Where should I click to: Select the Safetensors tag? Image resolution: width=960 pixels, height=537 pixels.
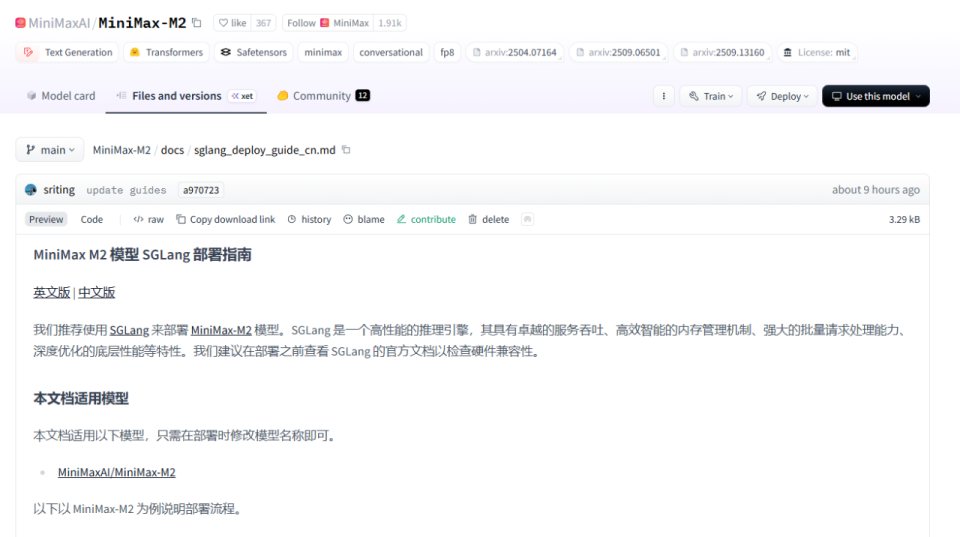click(x=253, y=52)
